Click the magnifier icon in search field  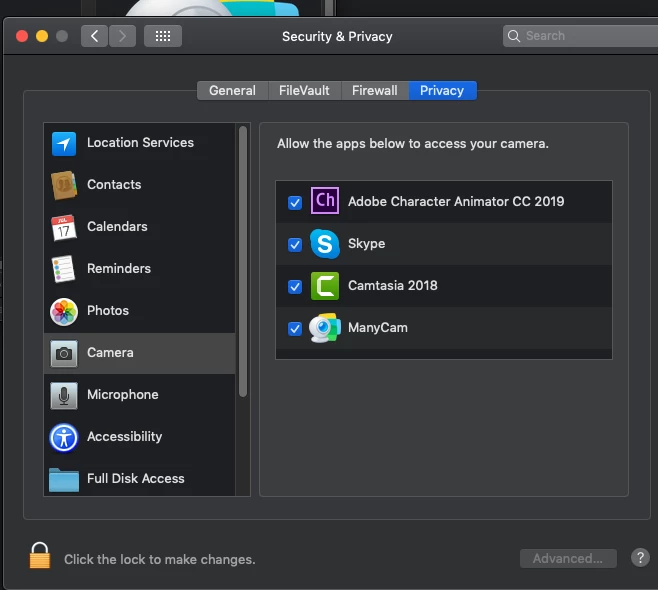pyautogui.click(x=514, y=36)
